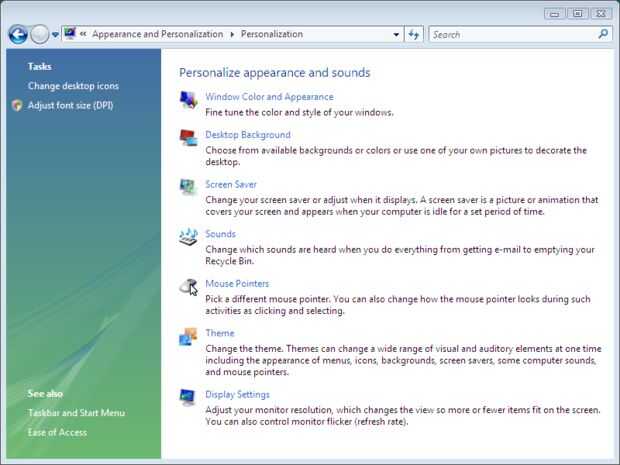Maximize the Personalization window
Image resolution: width=620 pixels, height=465 pixels.
[578, 14]
